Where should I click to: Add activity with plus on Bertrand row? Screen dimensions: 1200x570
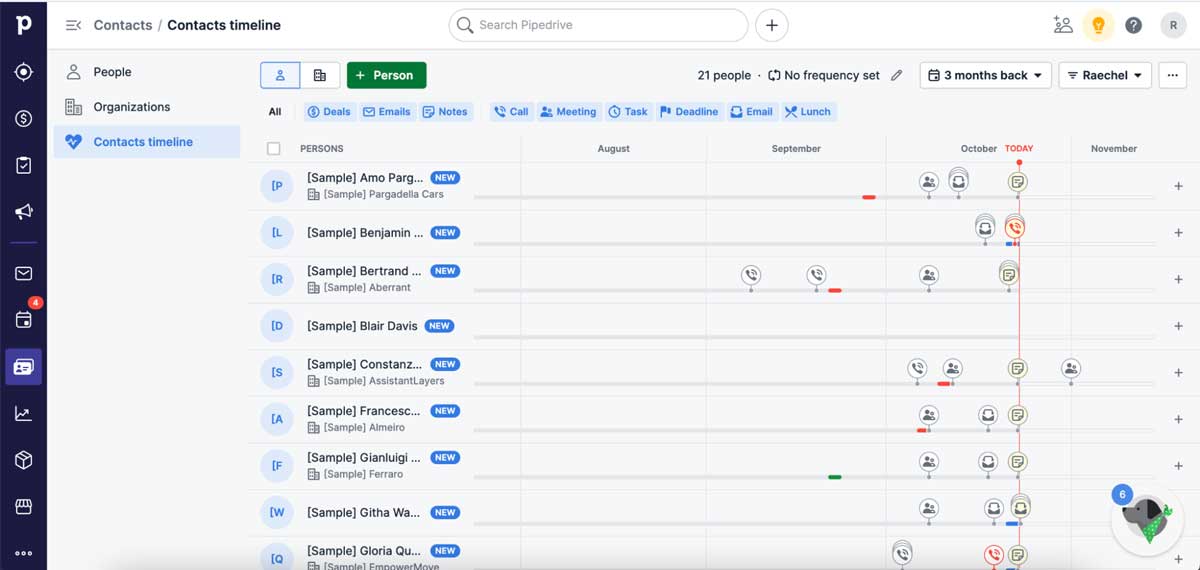click(1178, 279)
